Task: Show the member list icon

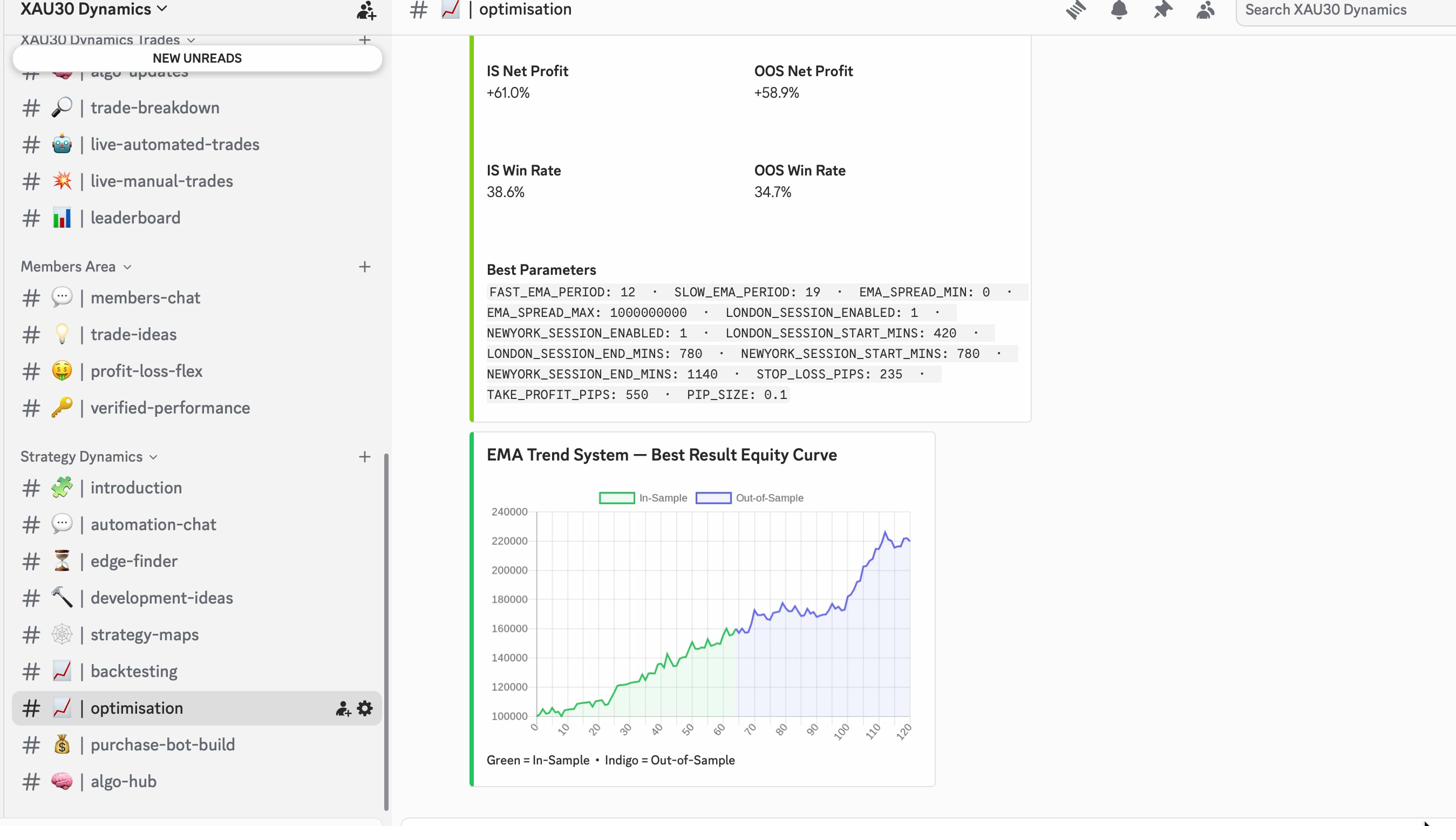Action: (1205, 10)
